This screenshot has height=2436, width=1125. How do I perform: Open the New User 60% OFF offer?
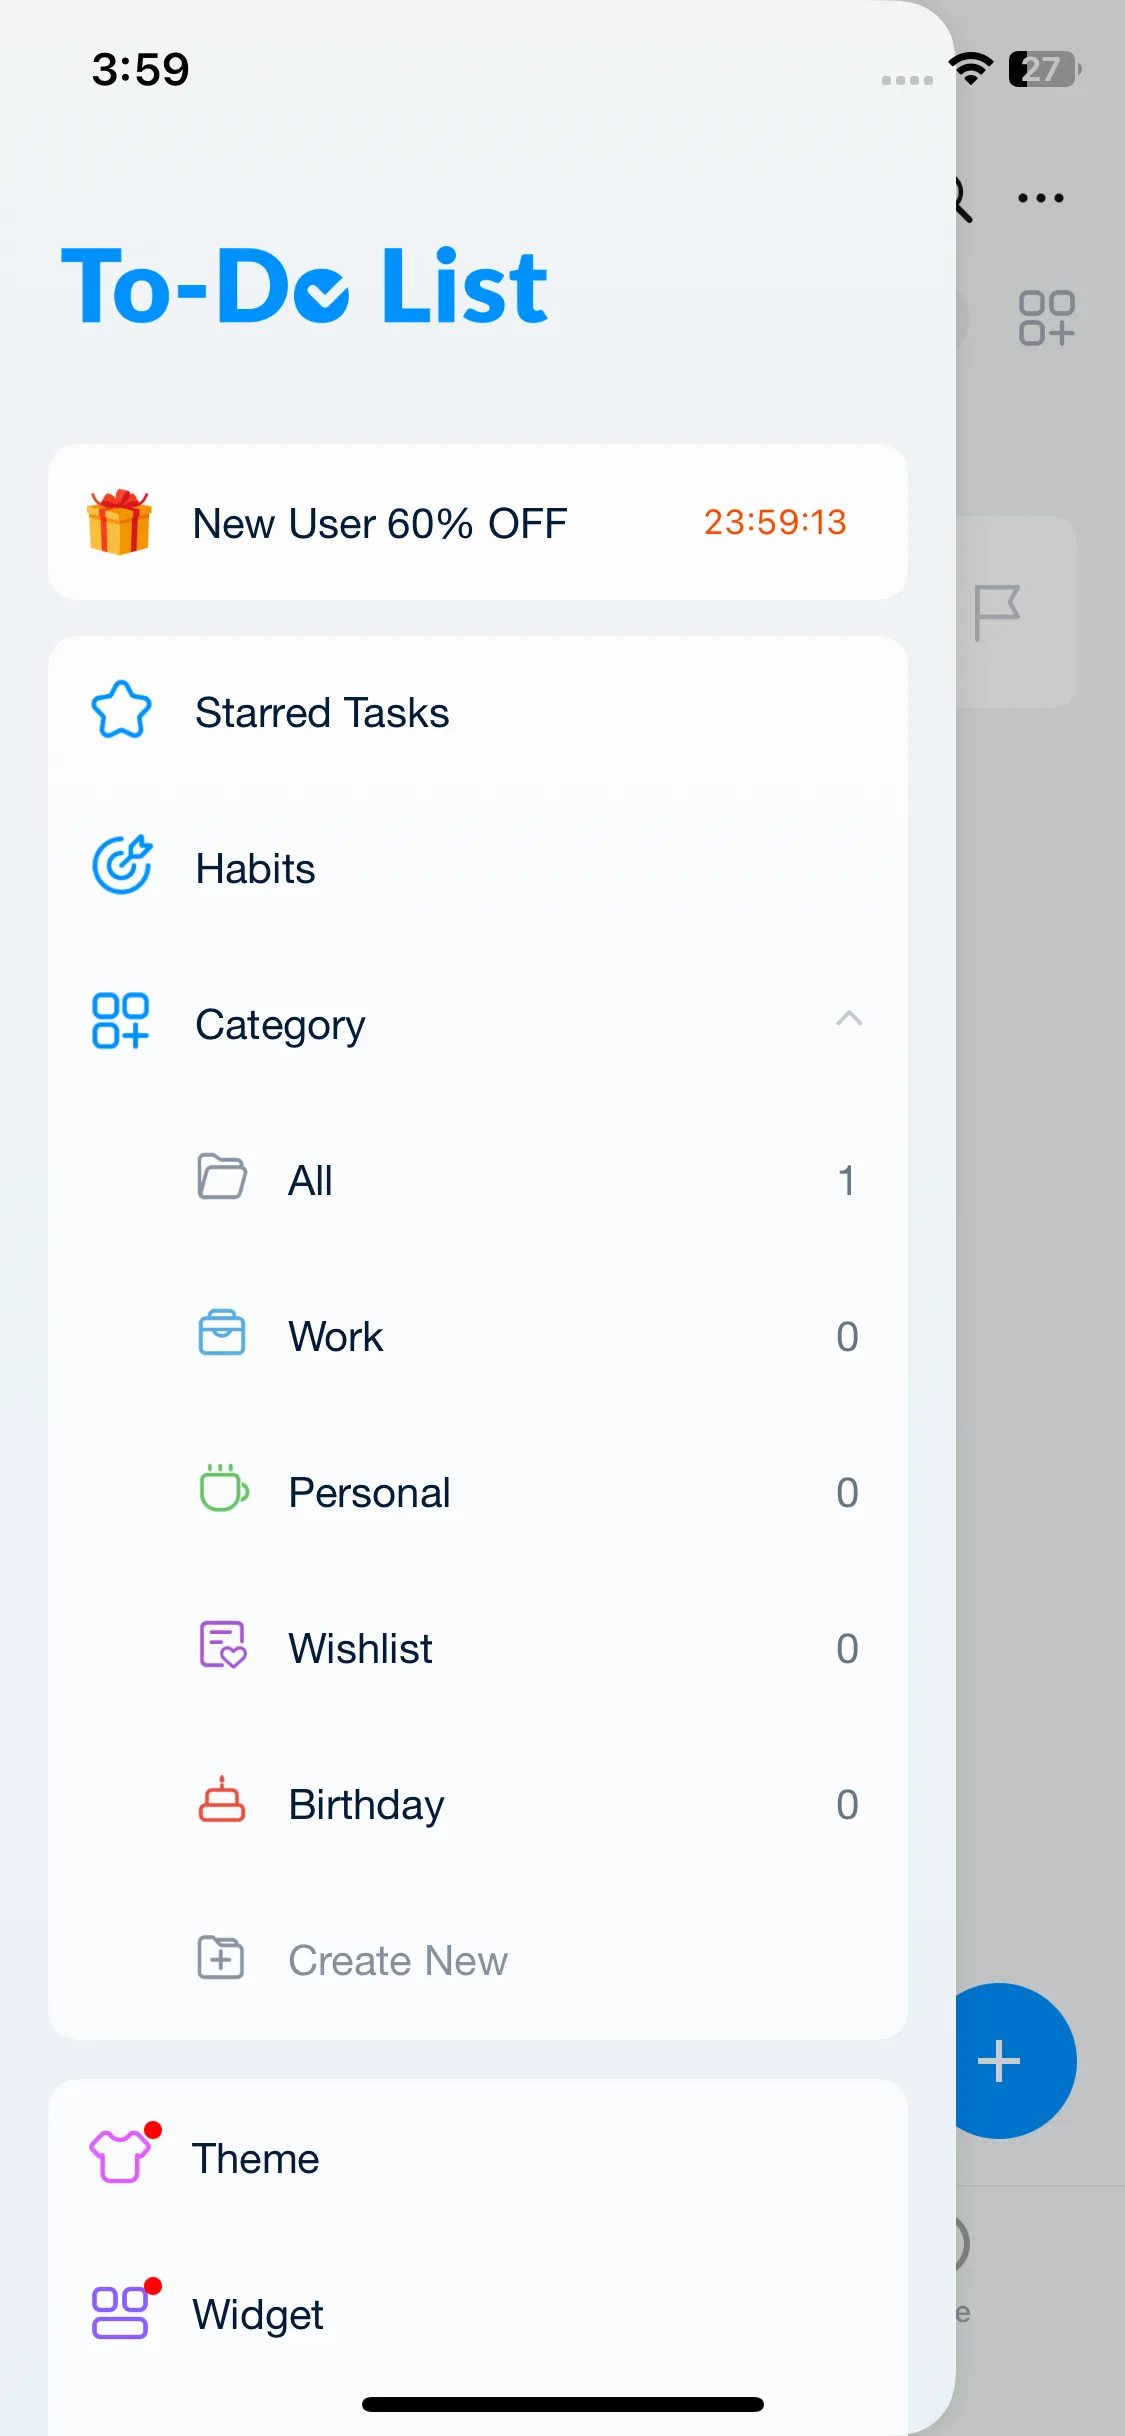(x=380, y=523)
